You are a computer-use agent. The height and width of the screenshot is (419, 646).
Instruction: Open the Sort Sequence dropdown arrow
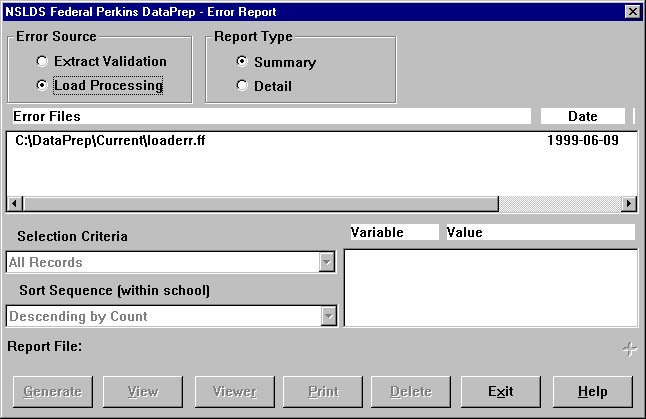(x=328, y=316)
